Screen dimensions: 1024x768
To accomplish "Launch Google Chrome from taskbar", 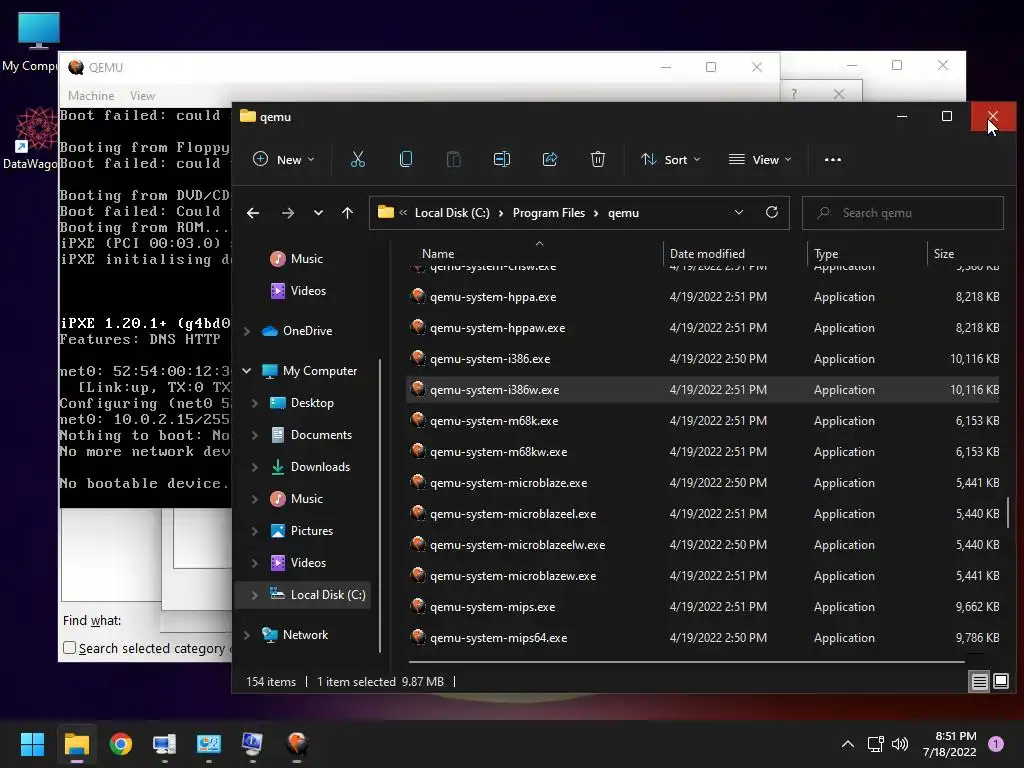I will (x=121, y=744).
